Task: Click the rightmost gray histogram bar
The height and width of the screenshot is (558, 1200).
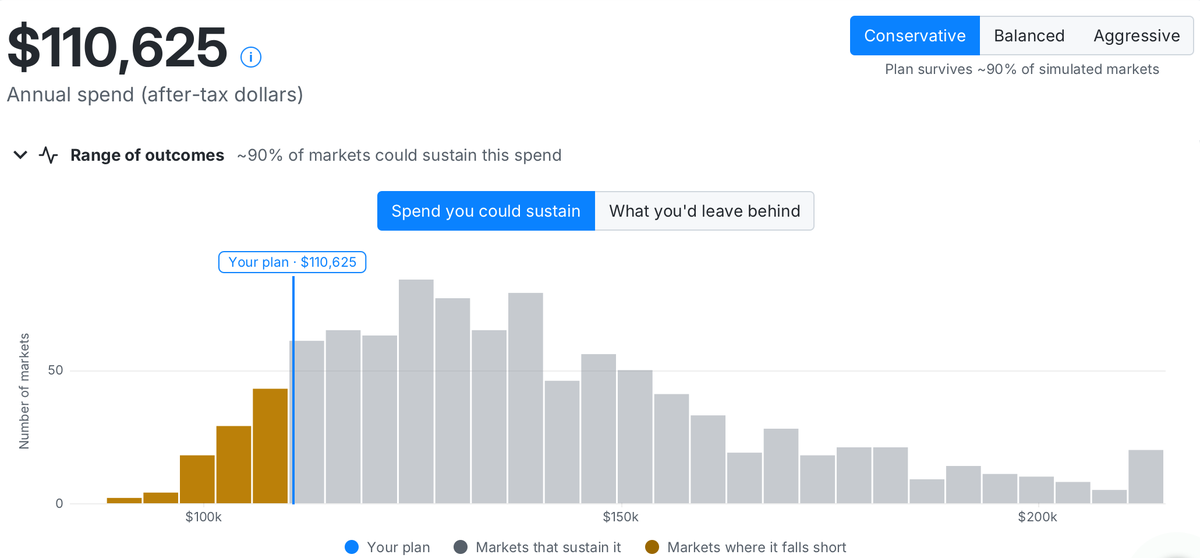Action: pyautogui.click(x=1146, y=477)
